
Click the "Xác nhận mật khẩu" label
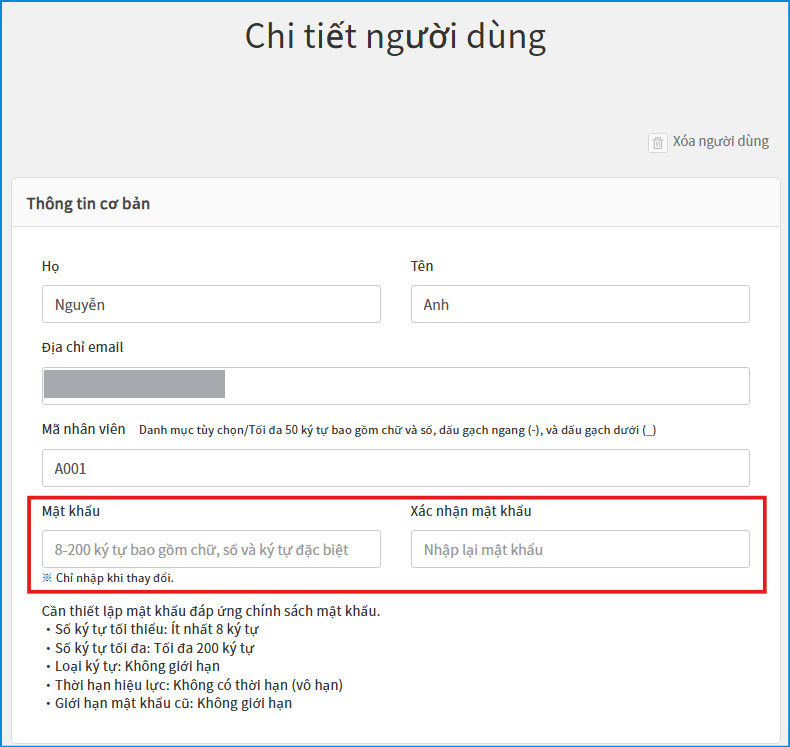point(471,511)
